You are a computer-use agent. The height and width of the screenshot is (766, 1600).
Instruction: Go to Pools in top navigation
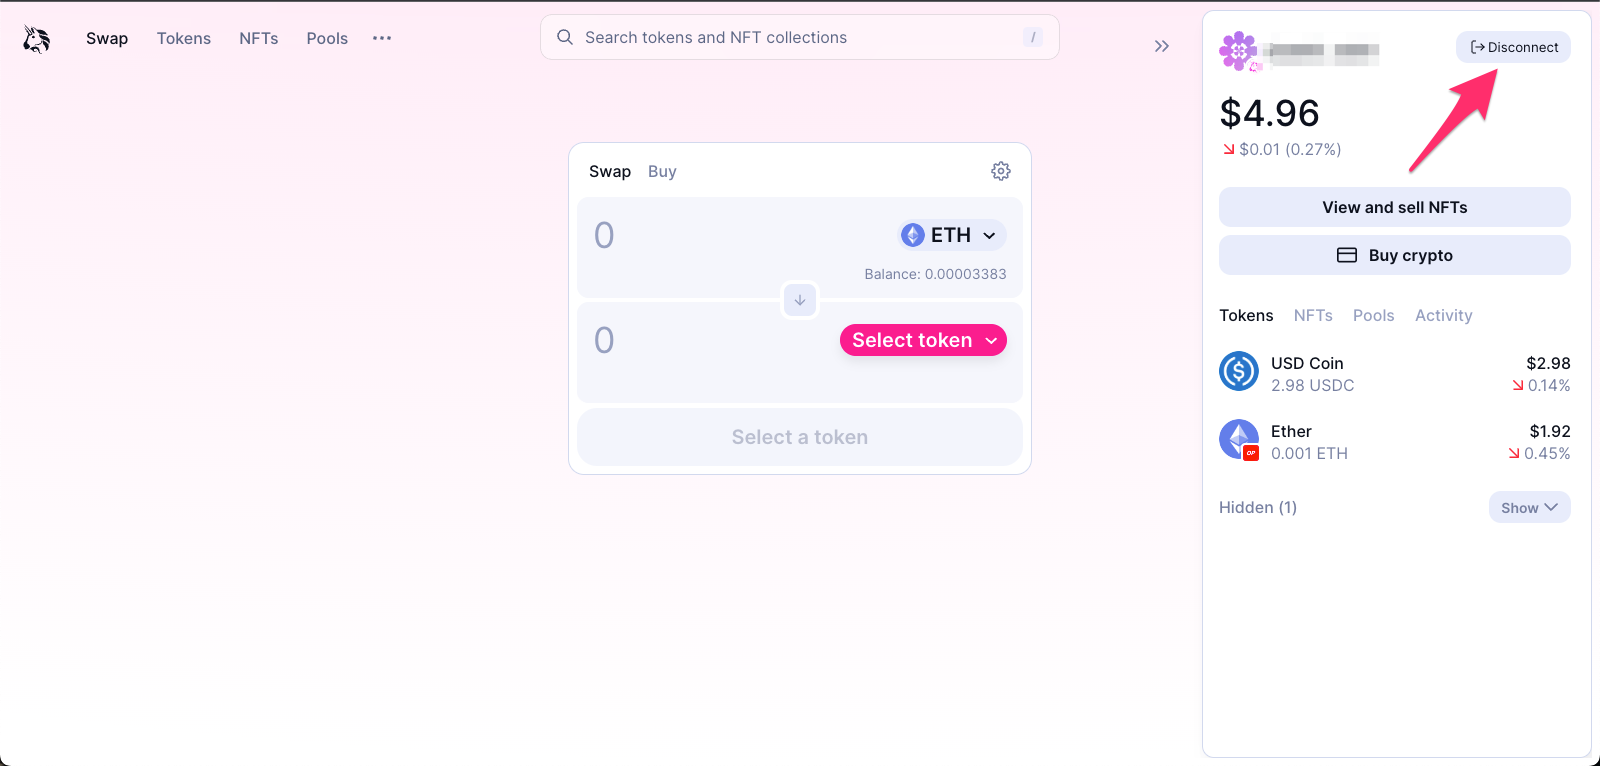(327, 38)
